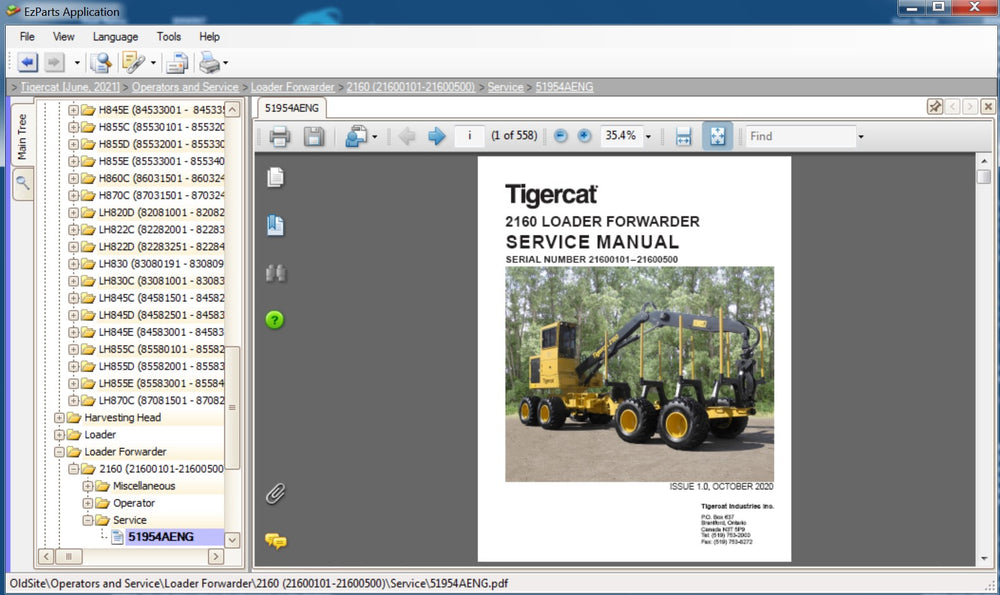Click the Tigercat [June, 2021] breadcrumb link
This screenshot has height=595, width=1000.
(x=69, y=88)
